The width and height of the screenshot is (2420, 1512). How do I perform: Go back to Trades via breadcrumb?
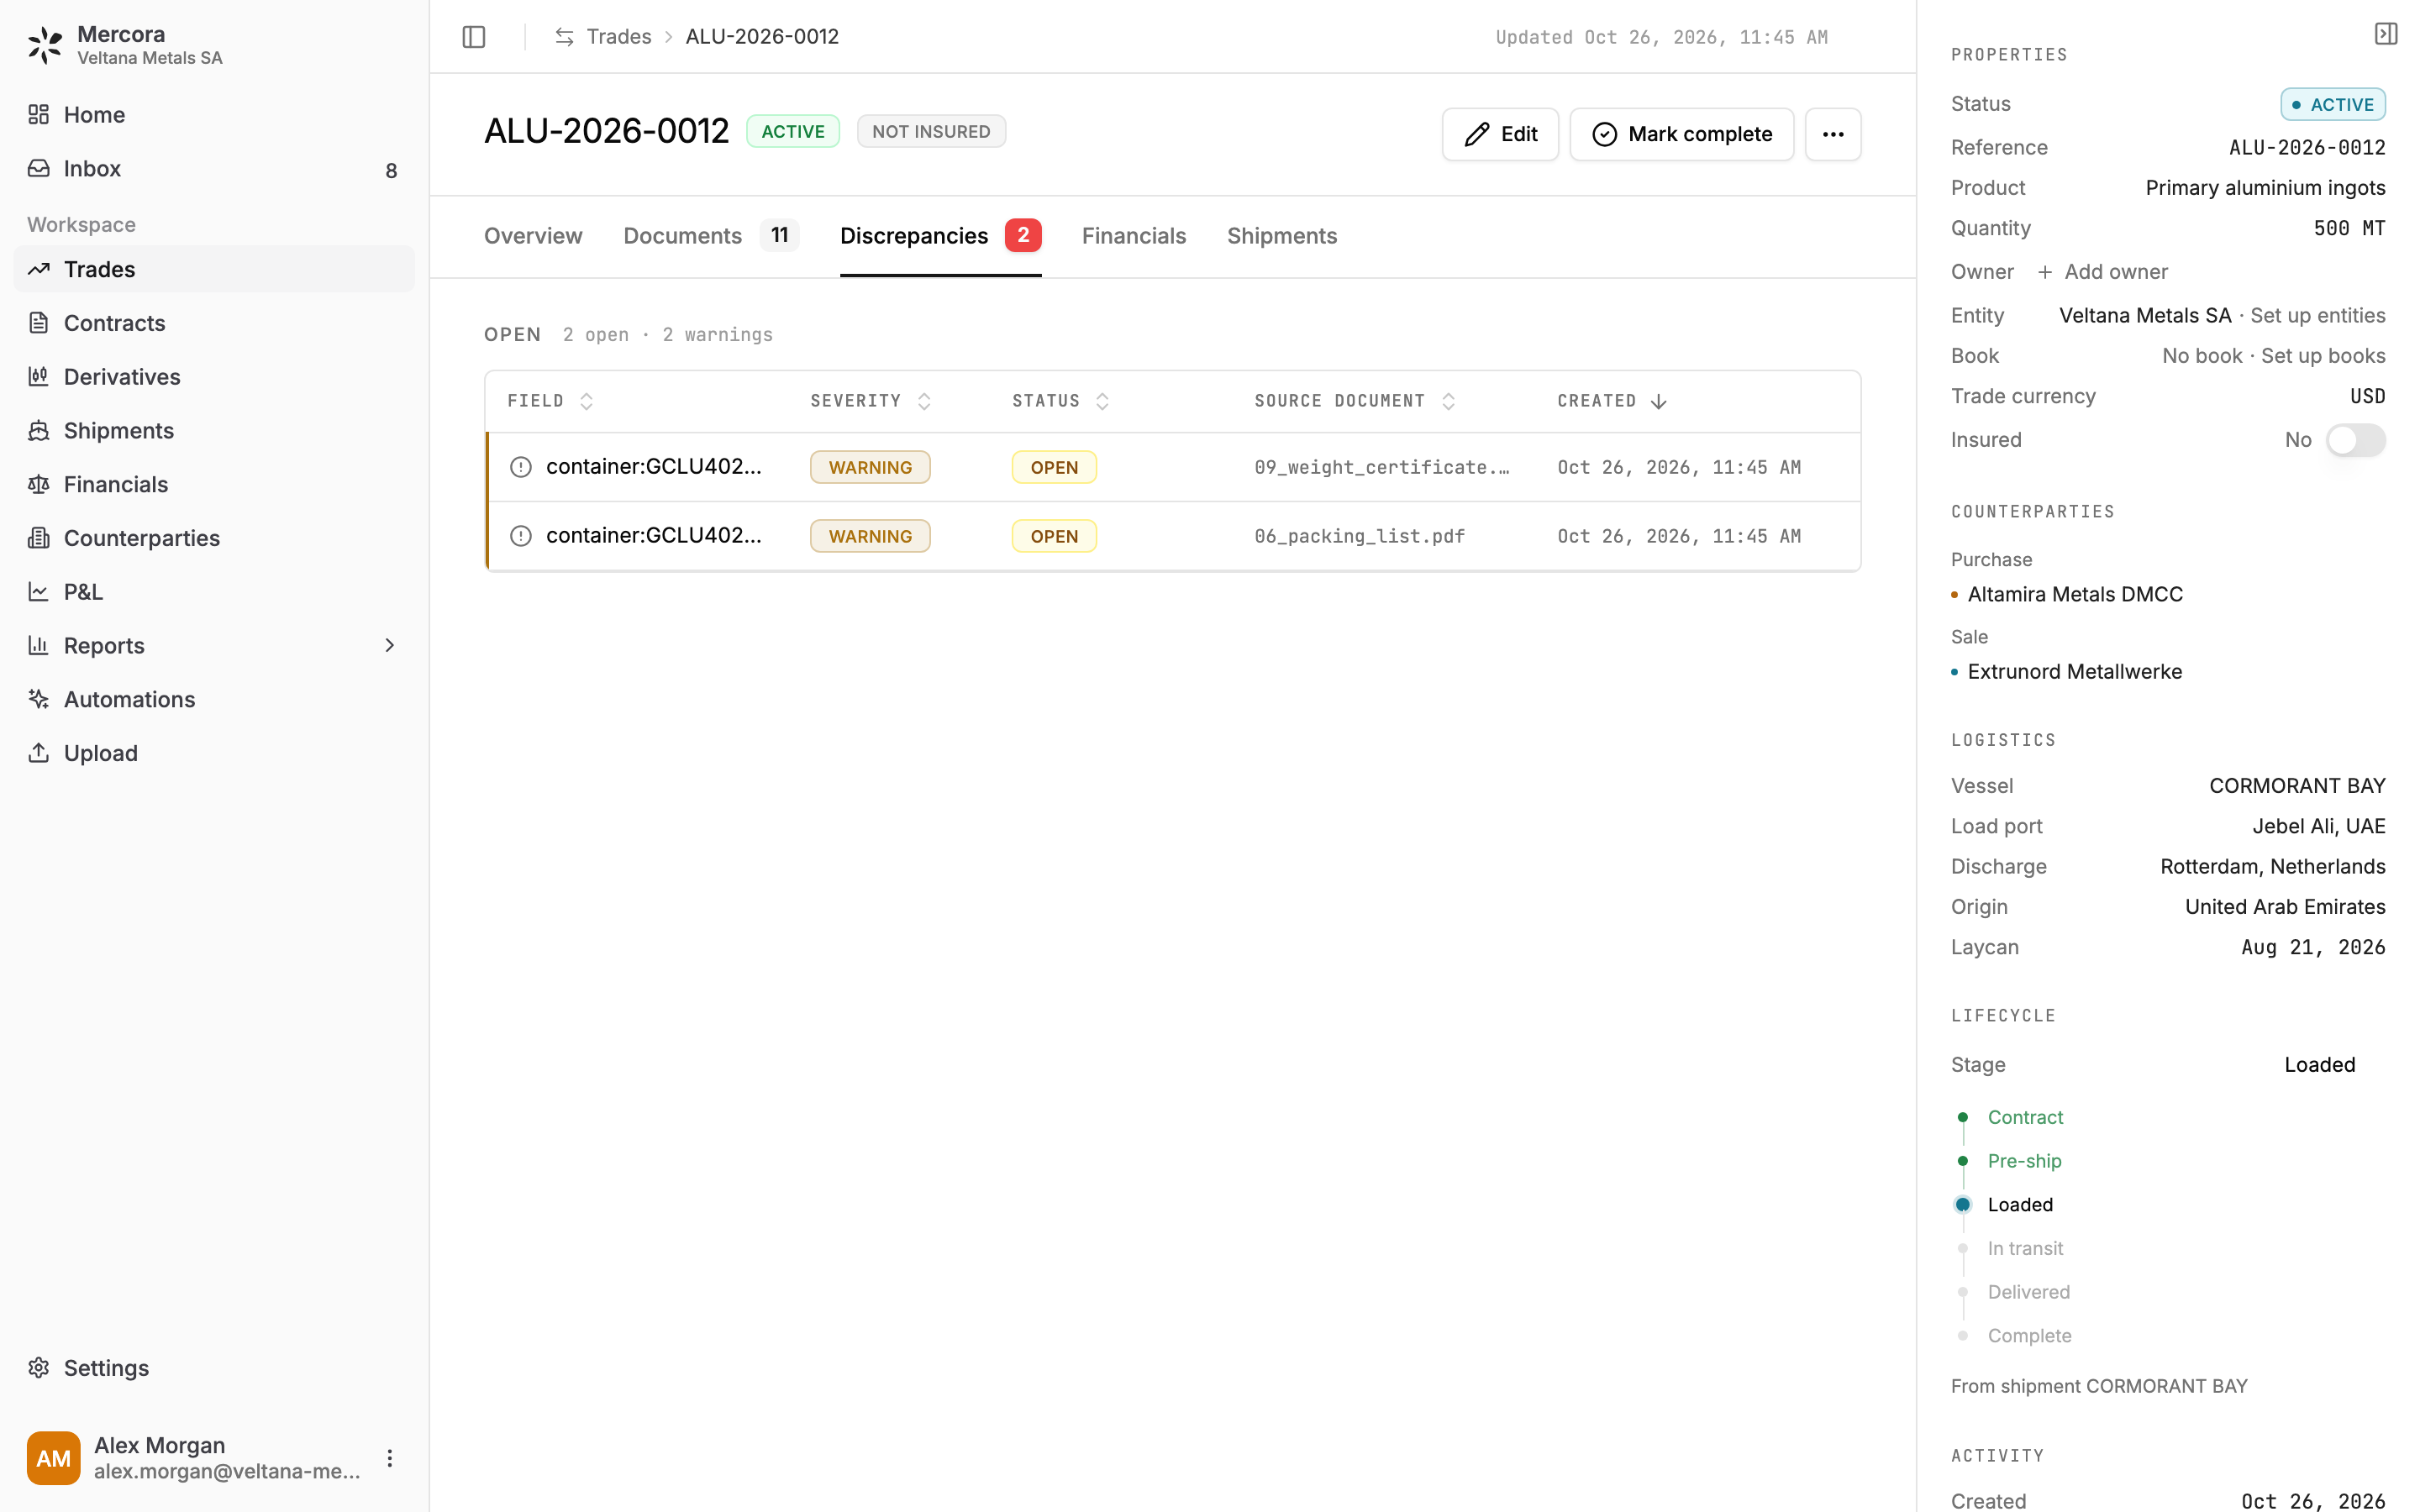coord(618,37)
